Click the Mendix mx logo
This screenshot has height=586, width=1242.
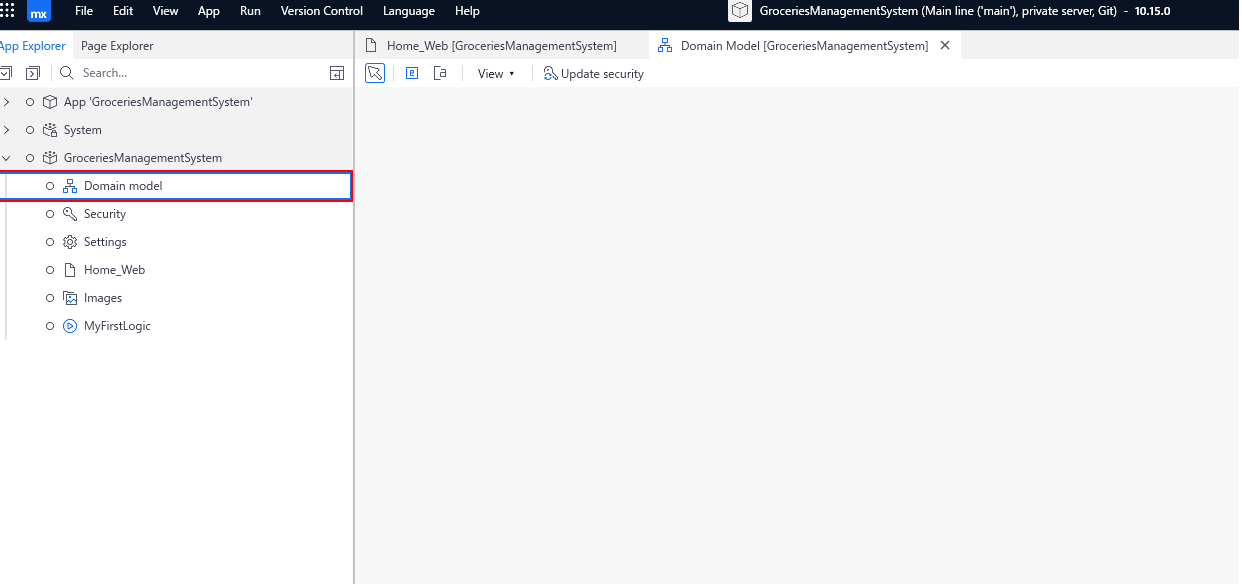pyautogui.click(x=39, y=12)
